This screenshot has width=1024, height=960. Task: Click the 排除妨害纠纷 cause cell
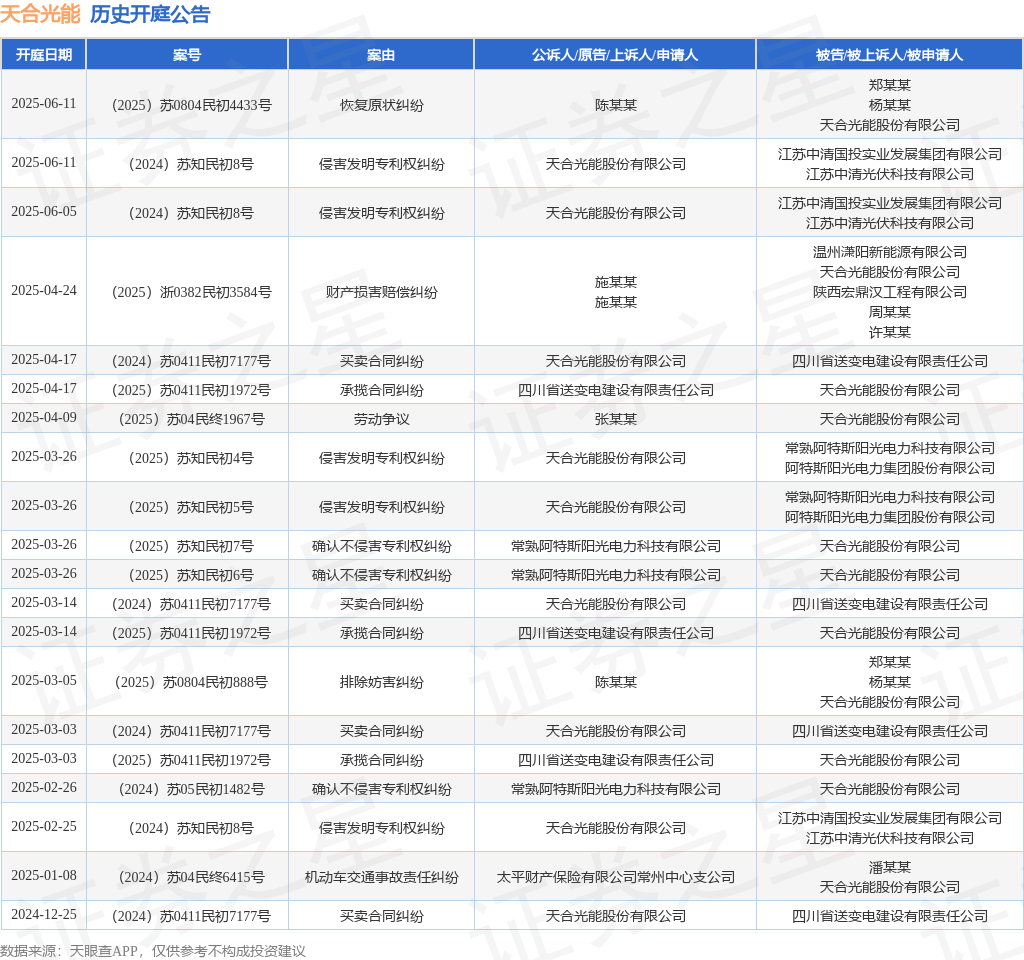tap(381, 682)
